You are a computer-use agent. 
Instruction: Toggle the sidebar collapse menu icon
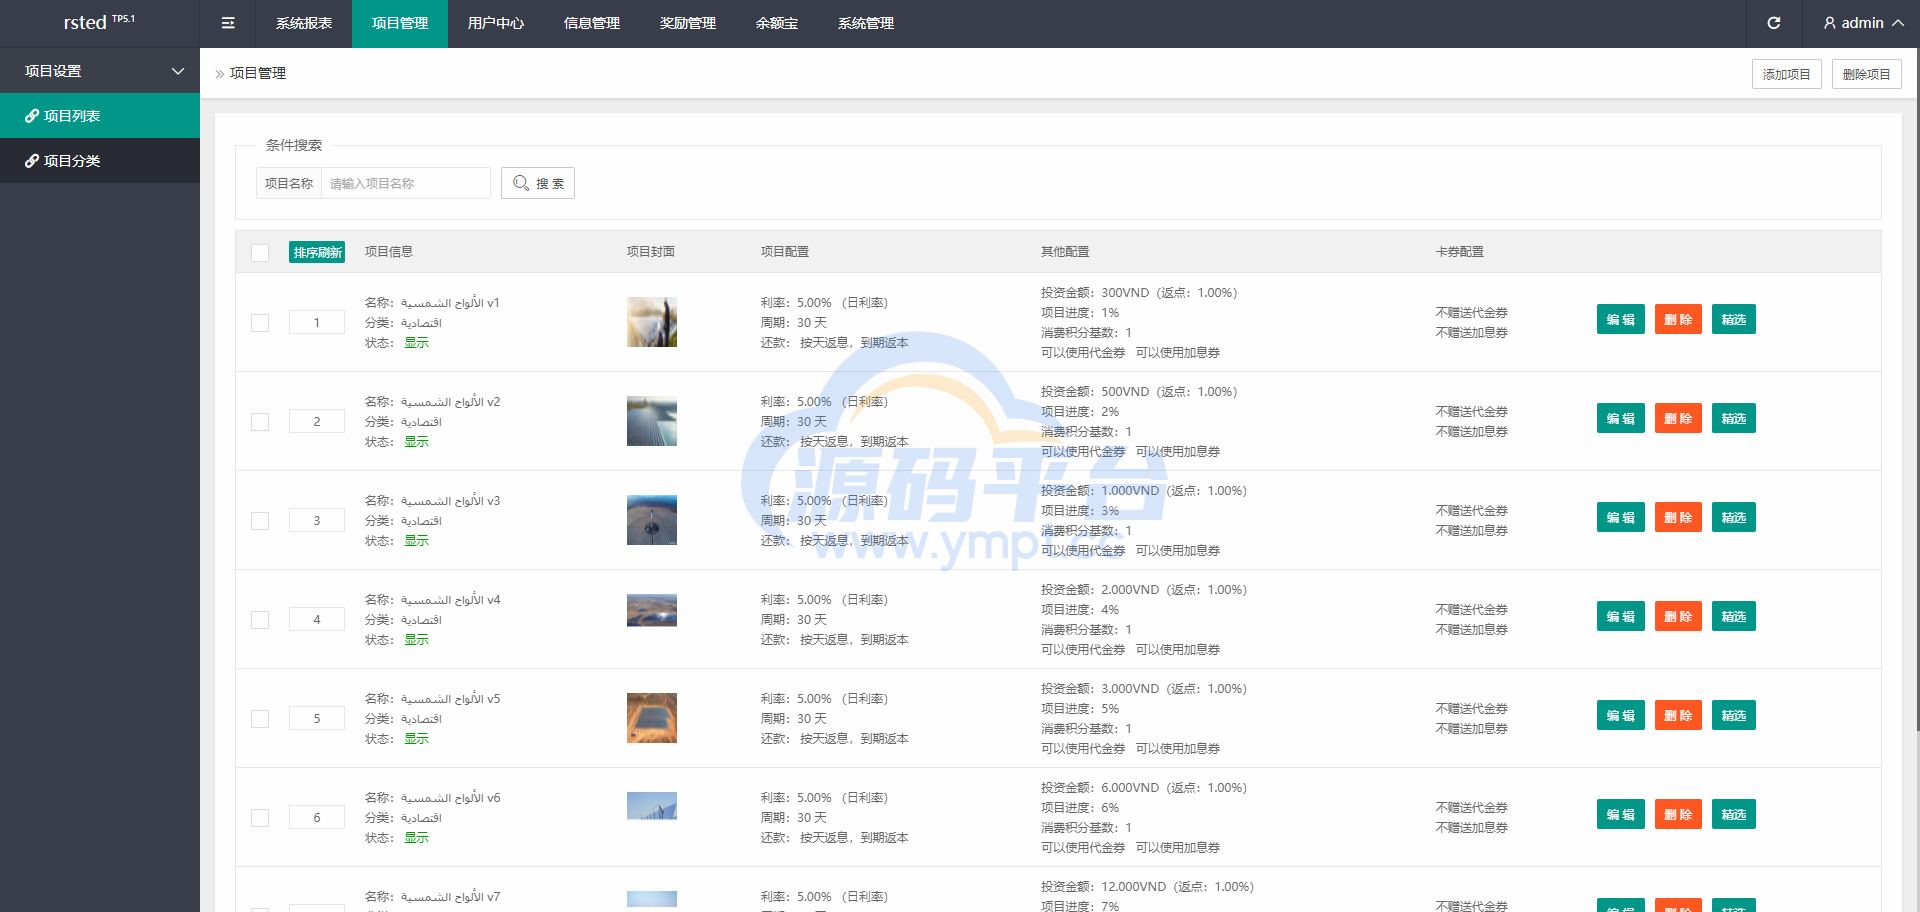point(228,23)
